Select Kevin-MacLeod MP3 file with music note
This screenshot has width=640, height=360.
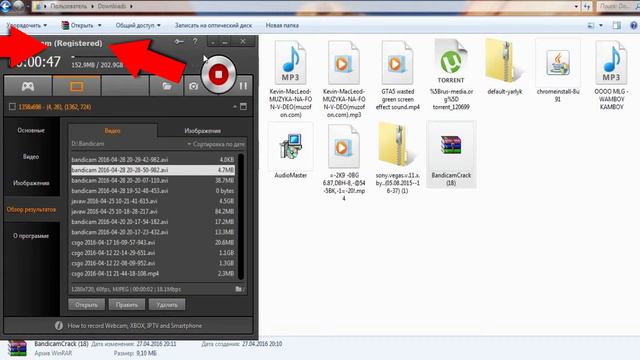290,79
